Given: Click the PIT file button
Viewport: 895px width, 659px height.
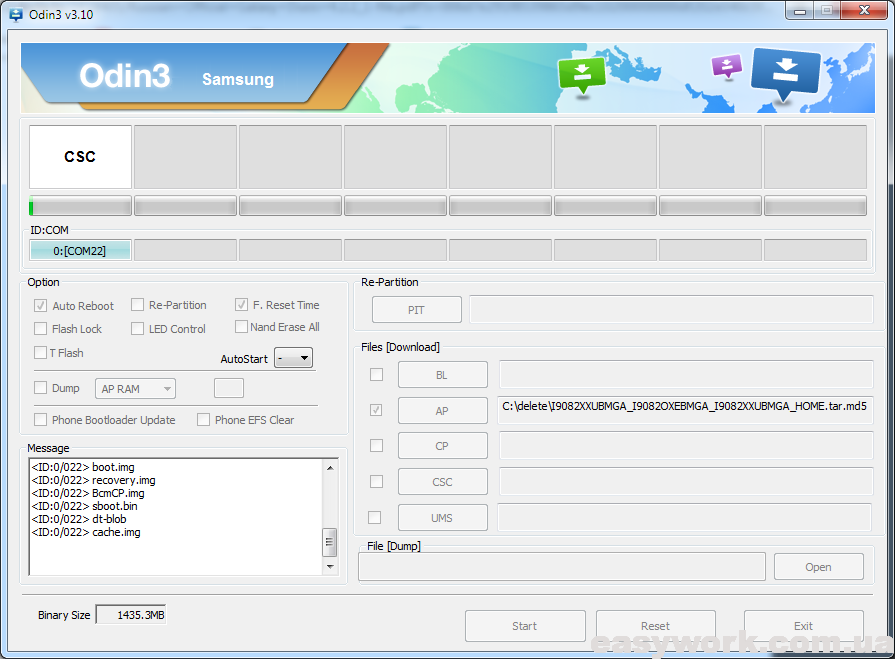Looking at the screenshot, I should (417, 310).
